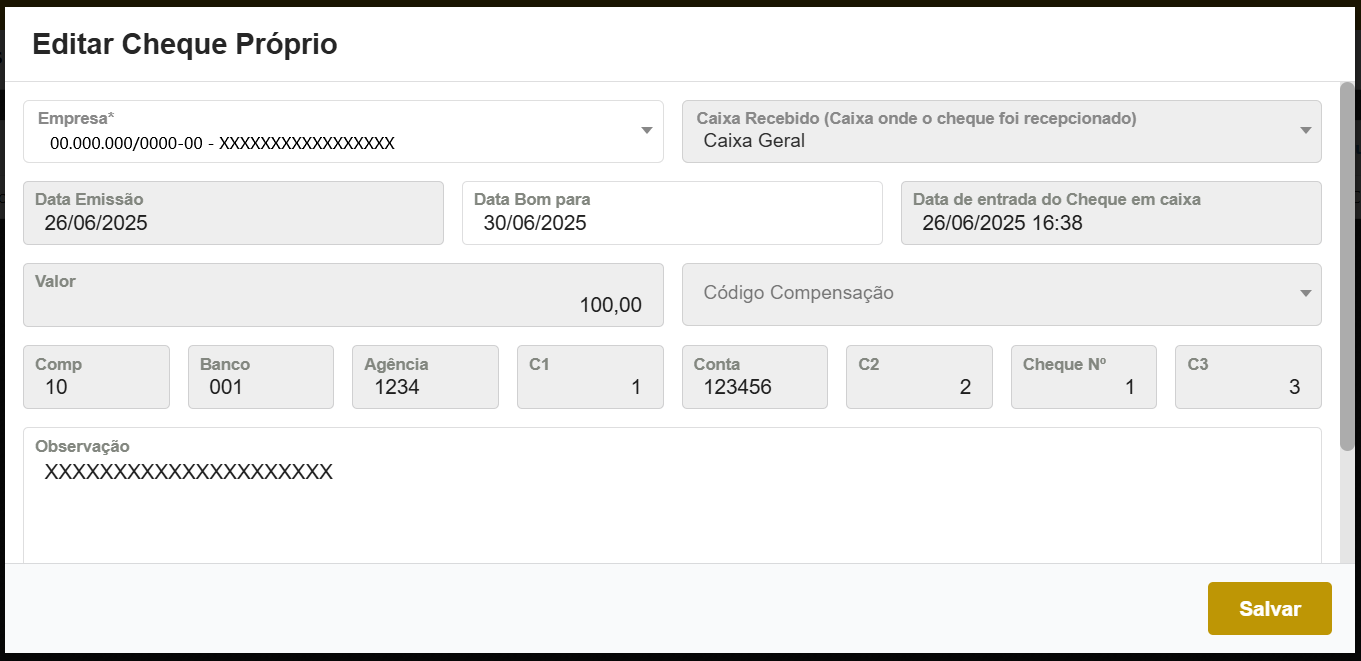Focus the C2 digit field
Screen dimensions: 1361x661
(x=918, y=386)
